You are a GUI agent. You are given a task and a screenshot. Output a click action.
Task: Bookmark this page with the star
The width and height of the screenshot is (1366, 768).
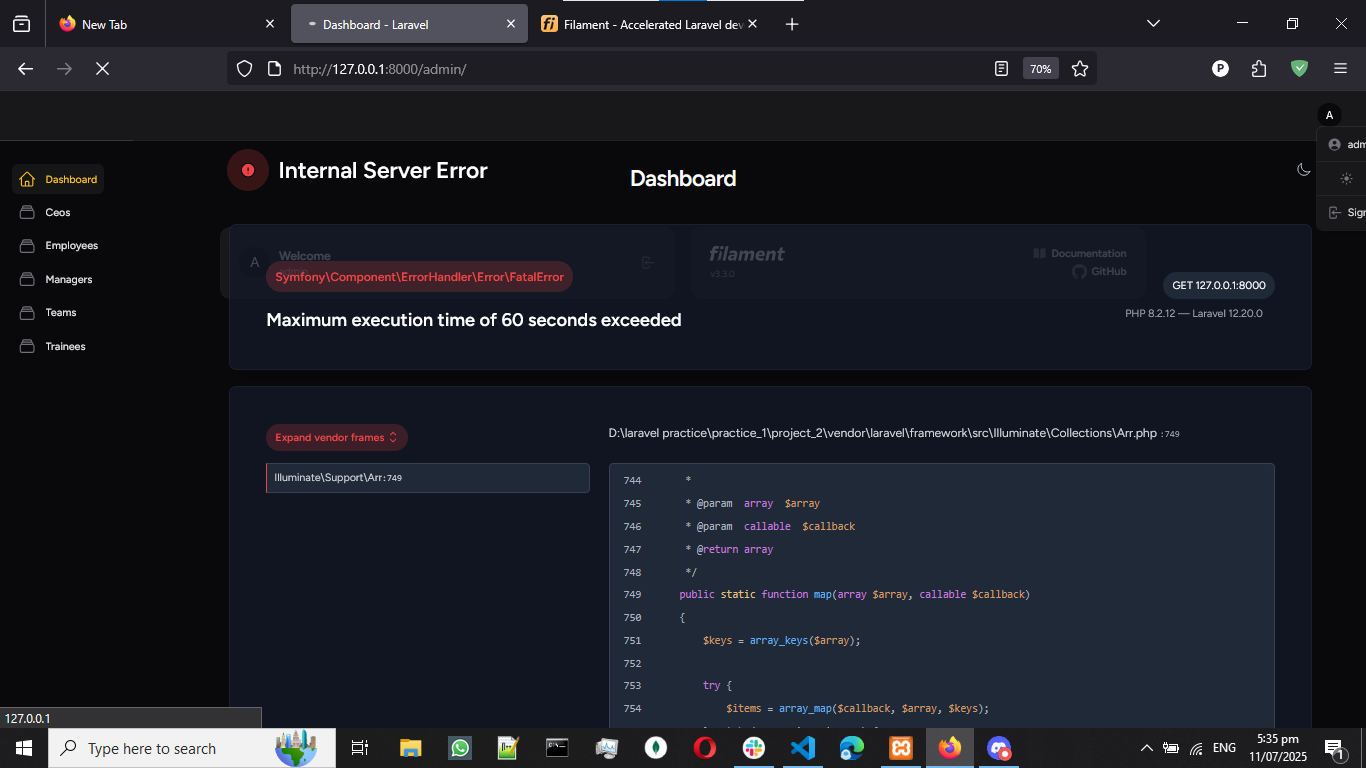1080,69
